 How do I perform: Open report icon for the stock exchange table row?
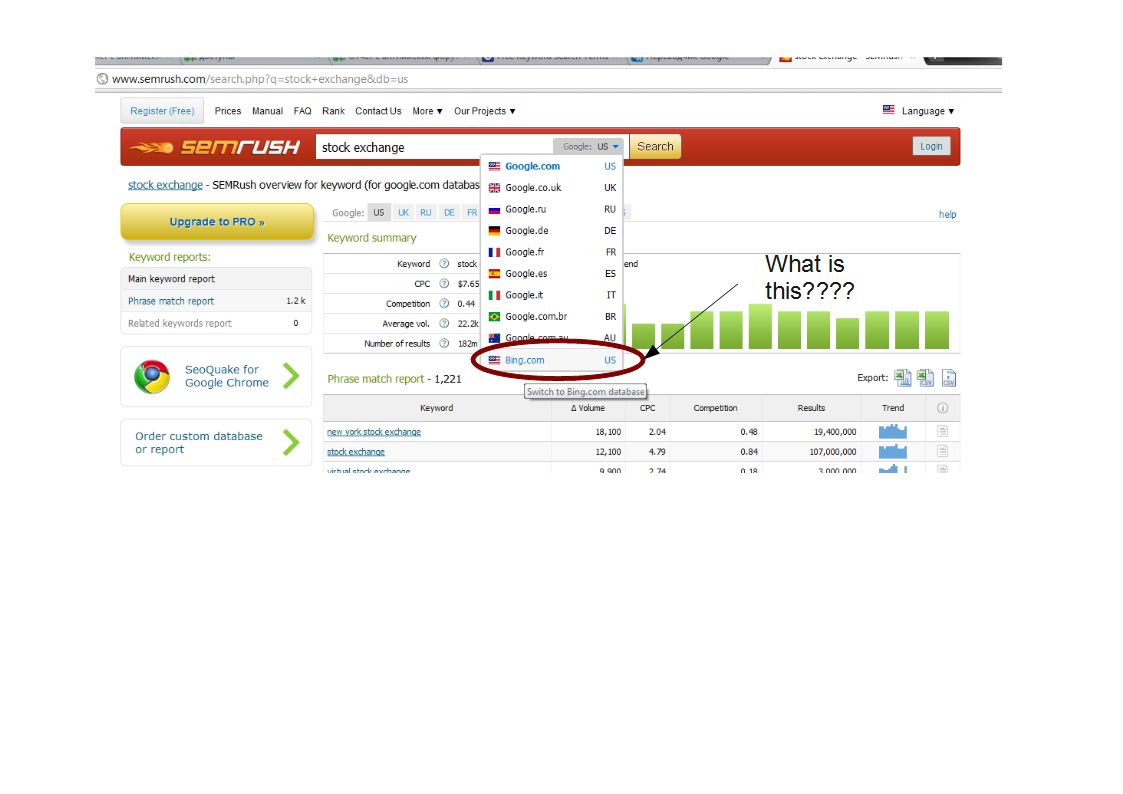tap(943, 452)
